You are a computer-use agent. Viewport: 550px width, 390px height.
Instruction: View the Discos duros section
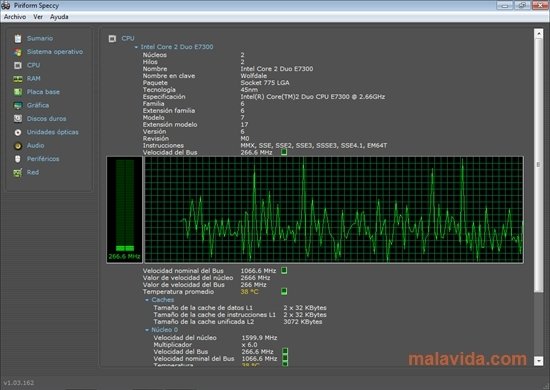[46, 119]
